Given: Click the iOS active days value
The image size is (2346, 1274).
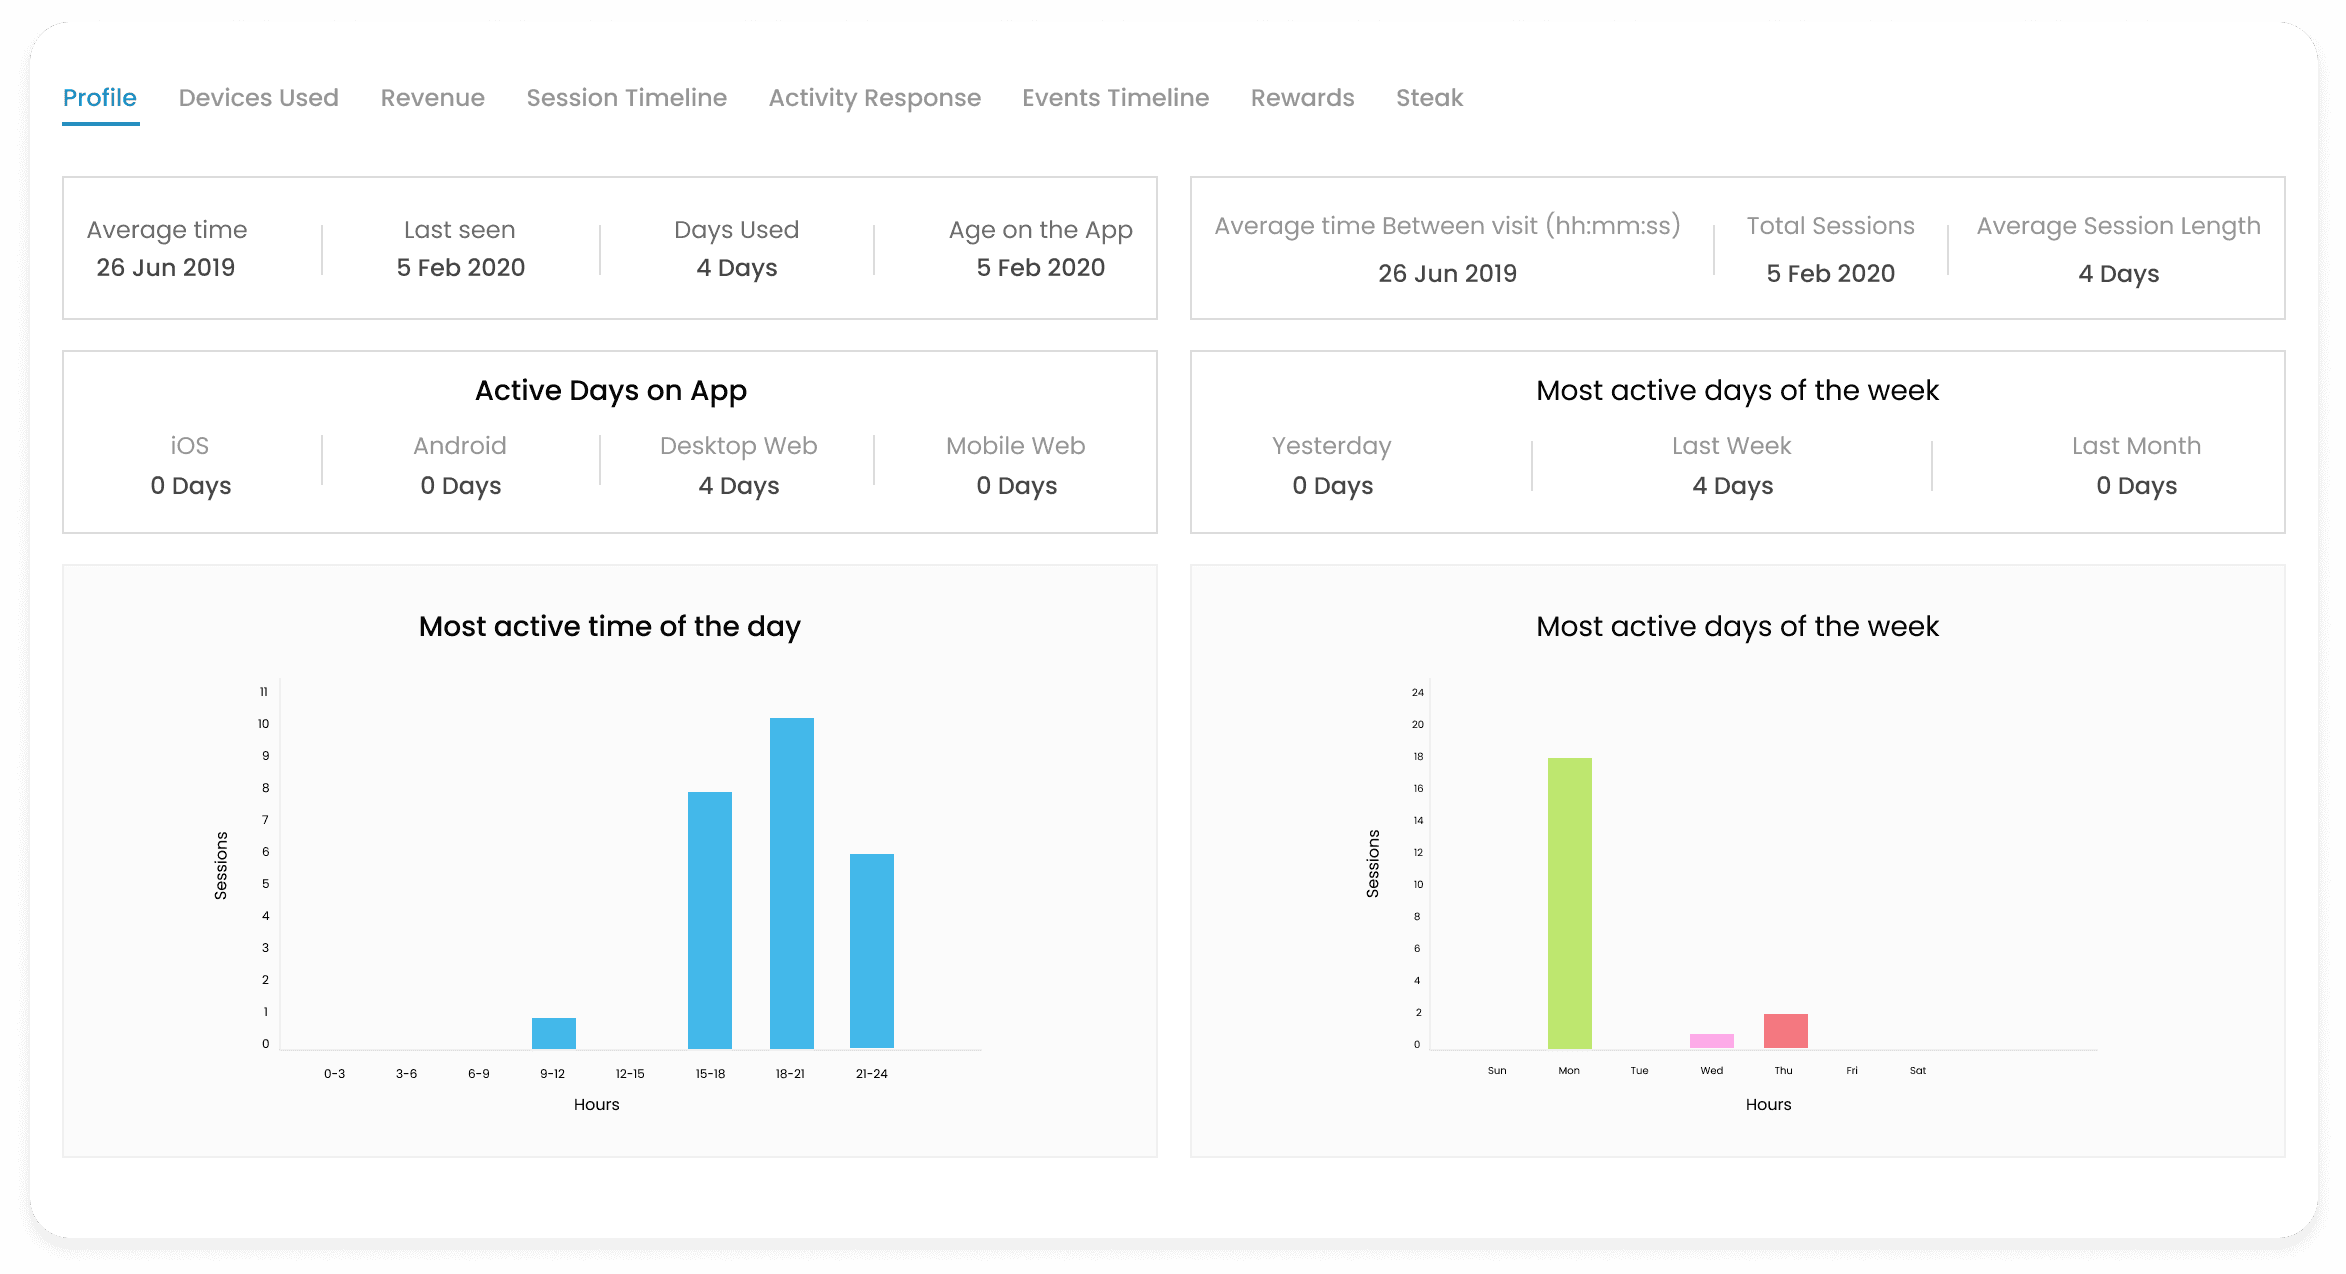Looking at the screenshot, I should 189,485.
